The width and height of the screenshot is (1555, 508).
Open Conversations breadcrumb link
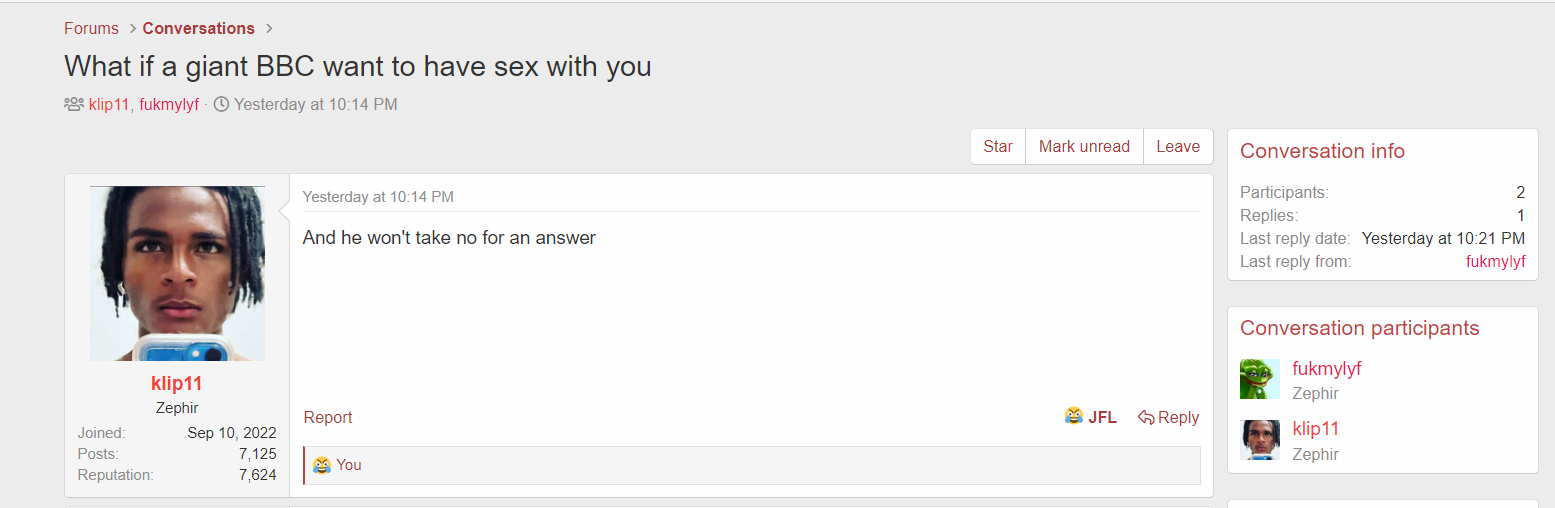point(199,28)
